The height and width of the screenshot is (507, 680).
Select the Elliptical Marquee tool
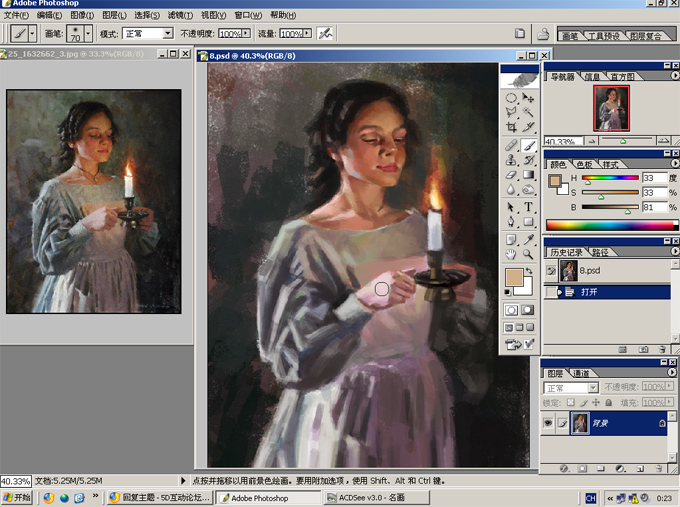tap(511, 98)
